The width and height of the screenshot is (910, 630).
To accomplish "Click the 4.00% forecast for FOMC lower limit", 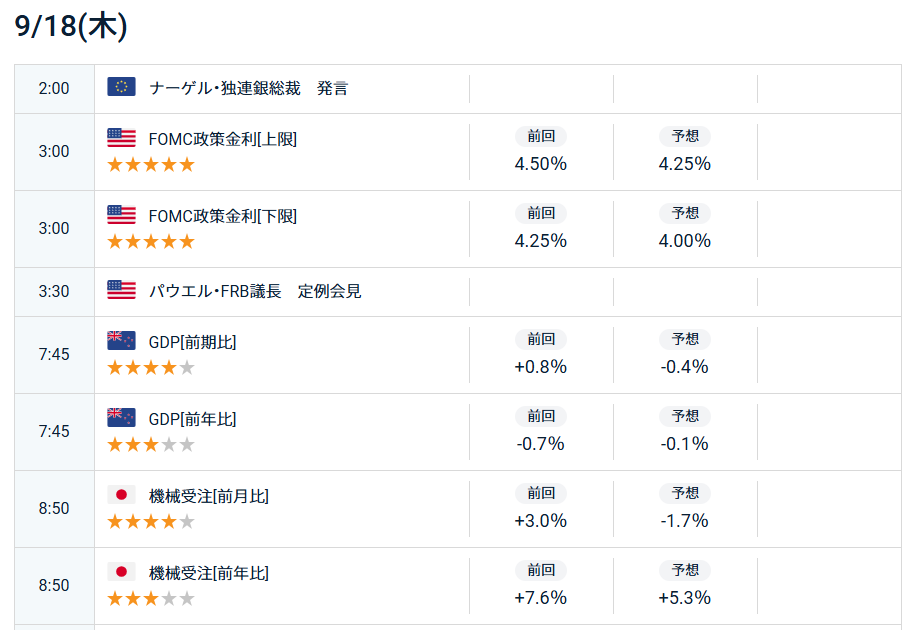I will pyautogui.click(x=685, y=241).
